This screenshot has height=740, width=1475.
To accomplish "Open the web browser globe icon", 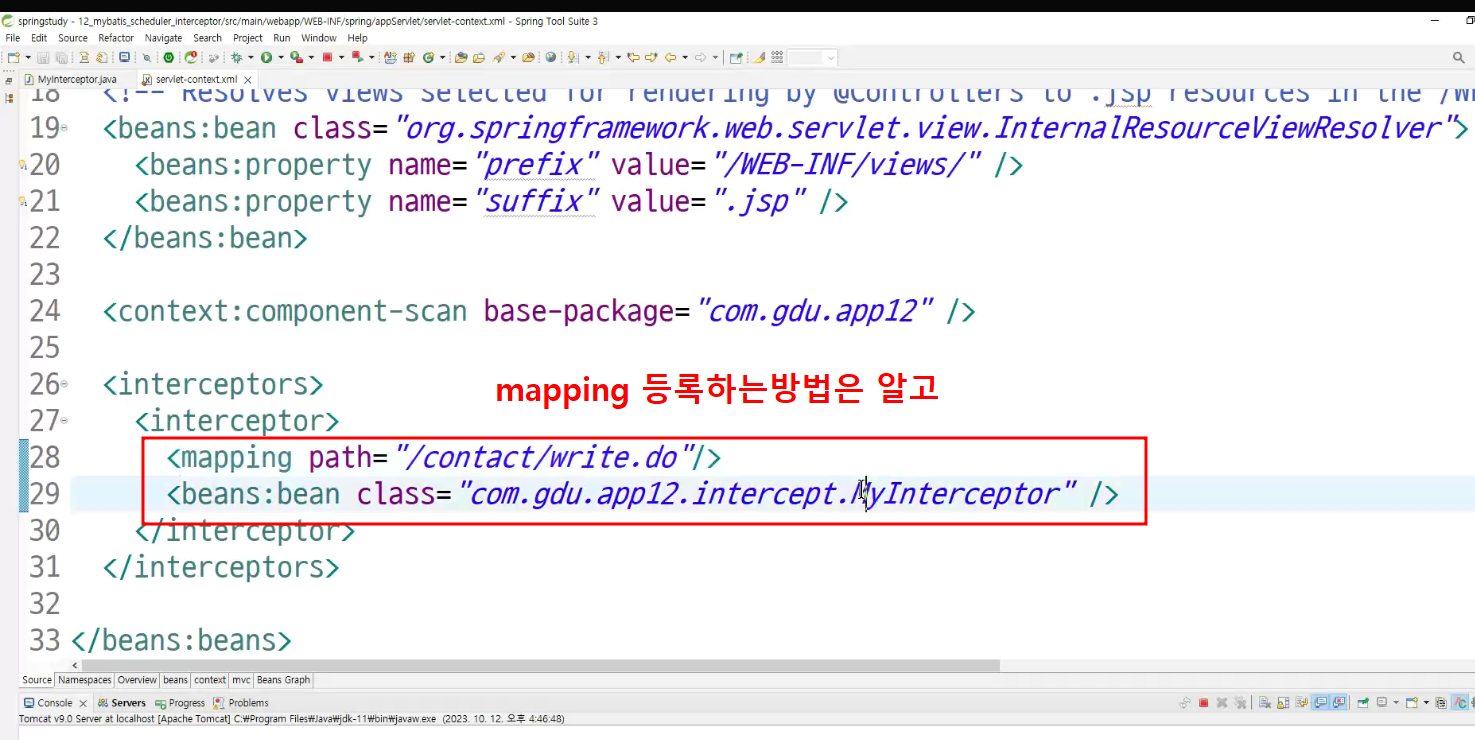I will (x=550, y=58).
